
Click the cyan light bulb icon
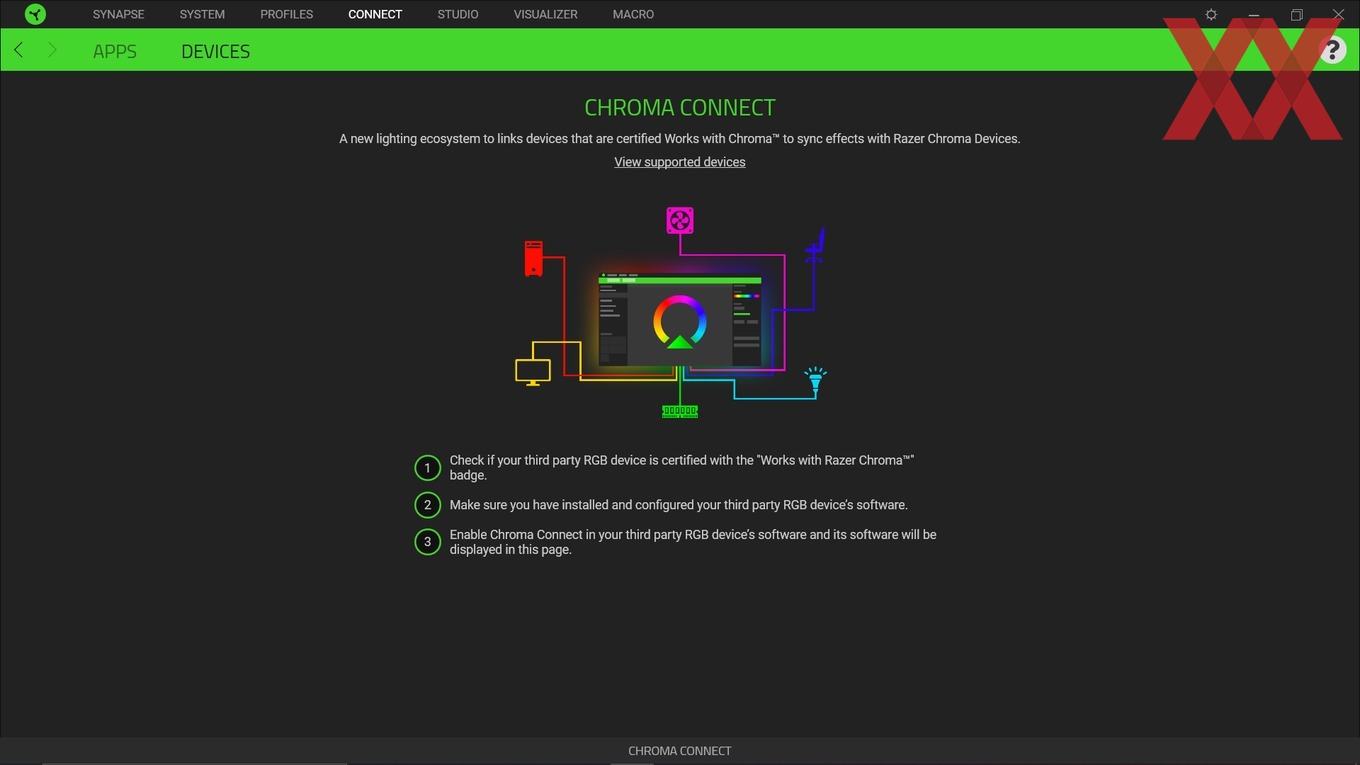[816, 381]
